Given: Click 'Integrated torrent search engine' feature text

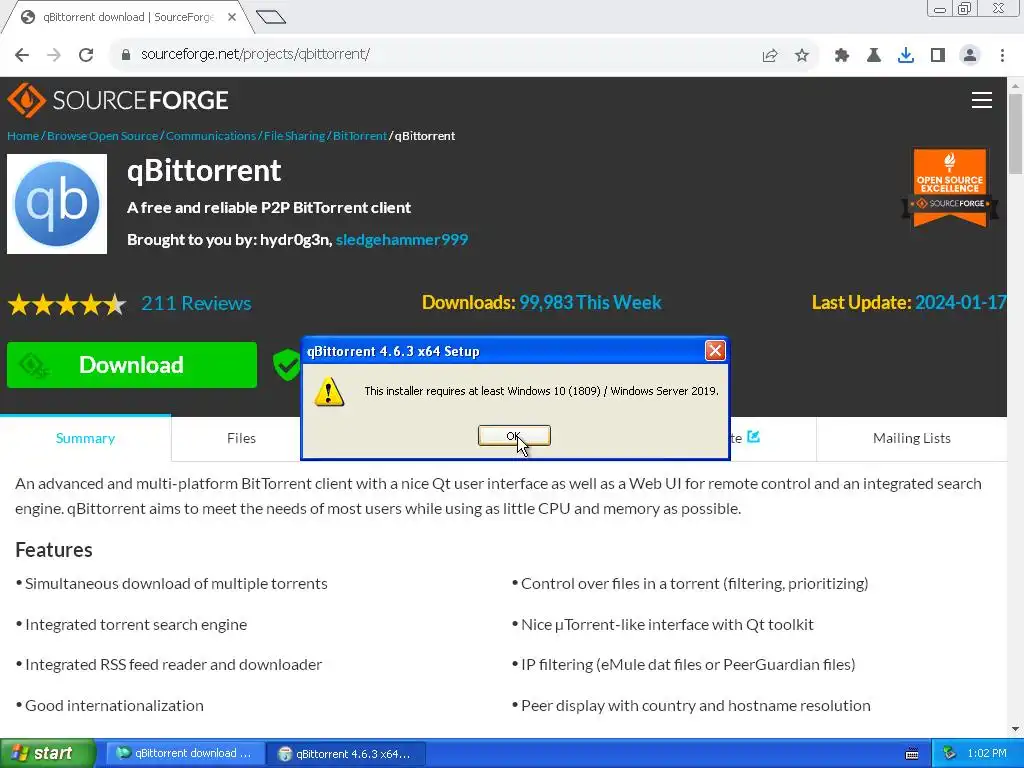Looking at the screenshot, I should tap(136, 624).
